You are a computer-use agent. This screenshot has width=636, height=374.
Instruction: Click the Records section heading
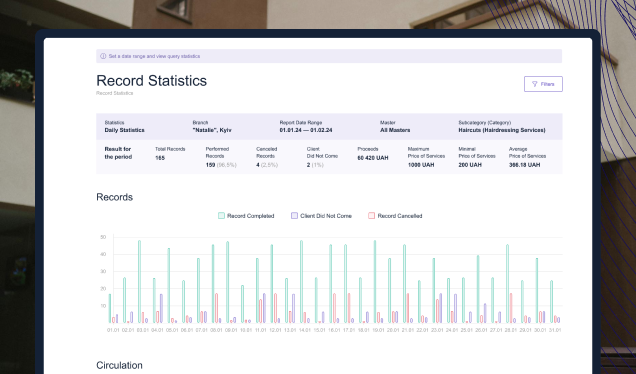click(x=114, y=197)
